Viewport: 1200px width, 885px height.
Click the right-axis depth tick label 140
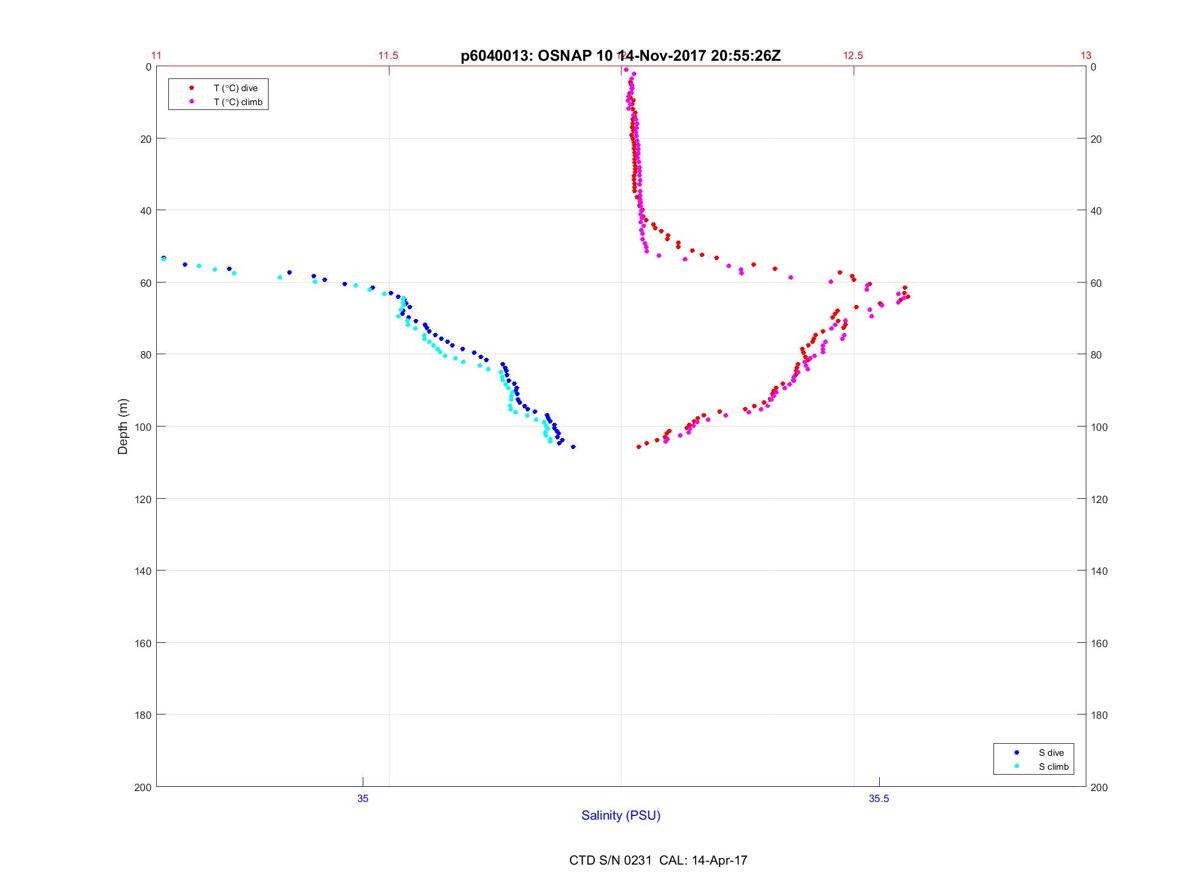point(1100,571)
